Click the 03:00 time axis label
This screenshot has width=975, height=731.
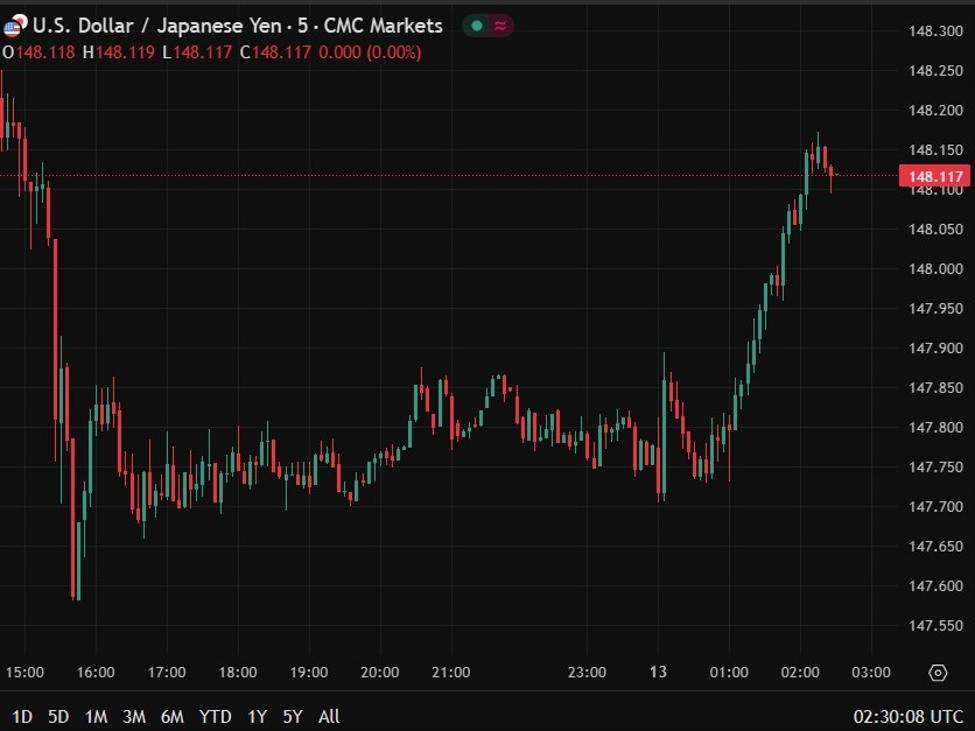click(871, 672)
